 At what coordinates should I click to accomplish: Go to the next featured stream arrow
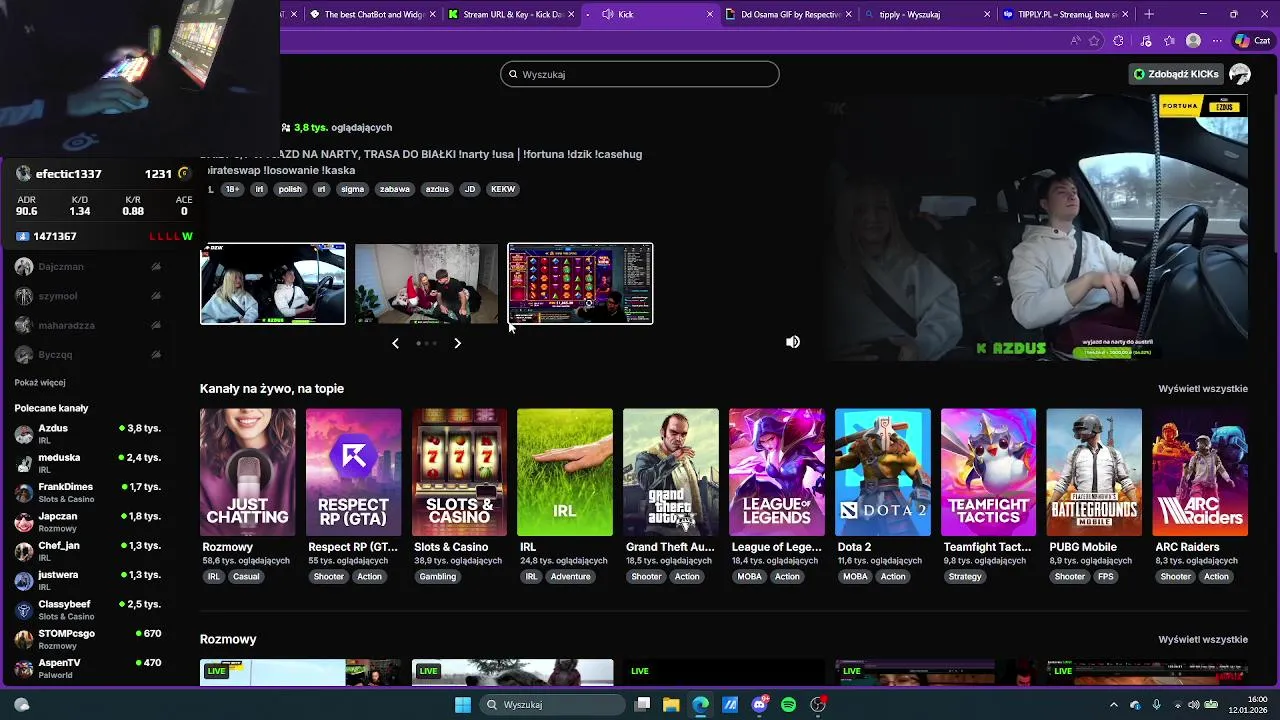[x=457, y=343]
